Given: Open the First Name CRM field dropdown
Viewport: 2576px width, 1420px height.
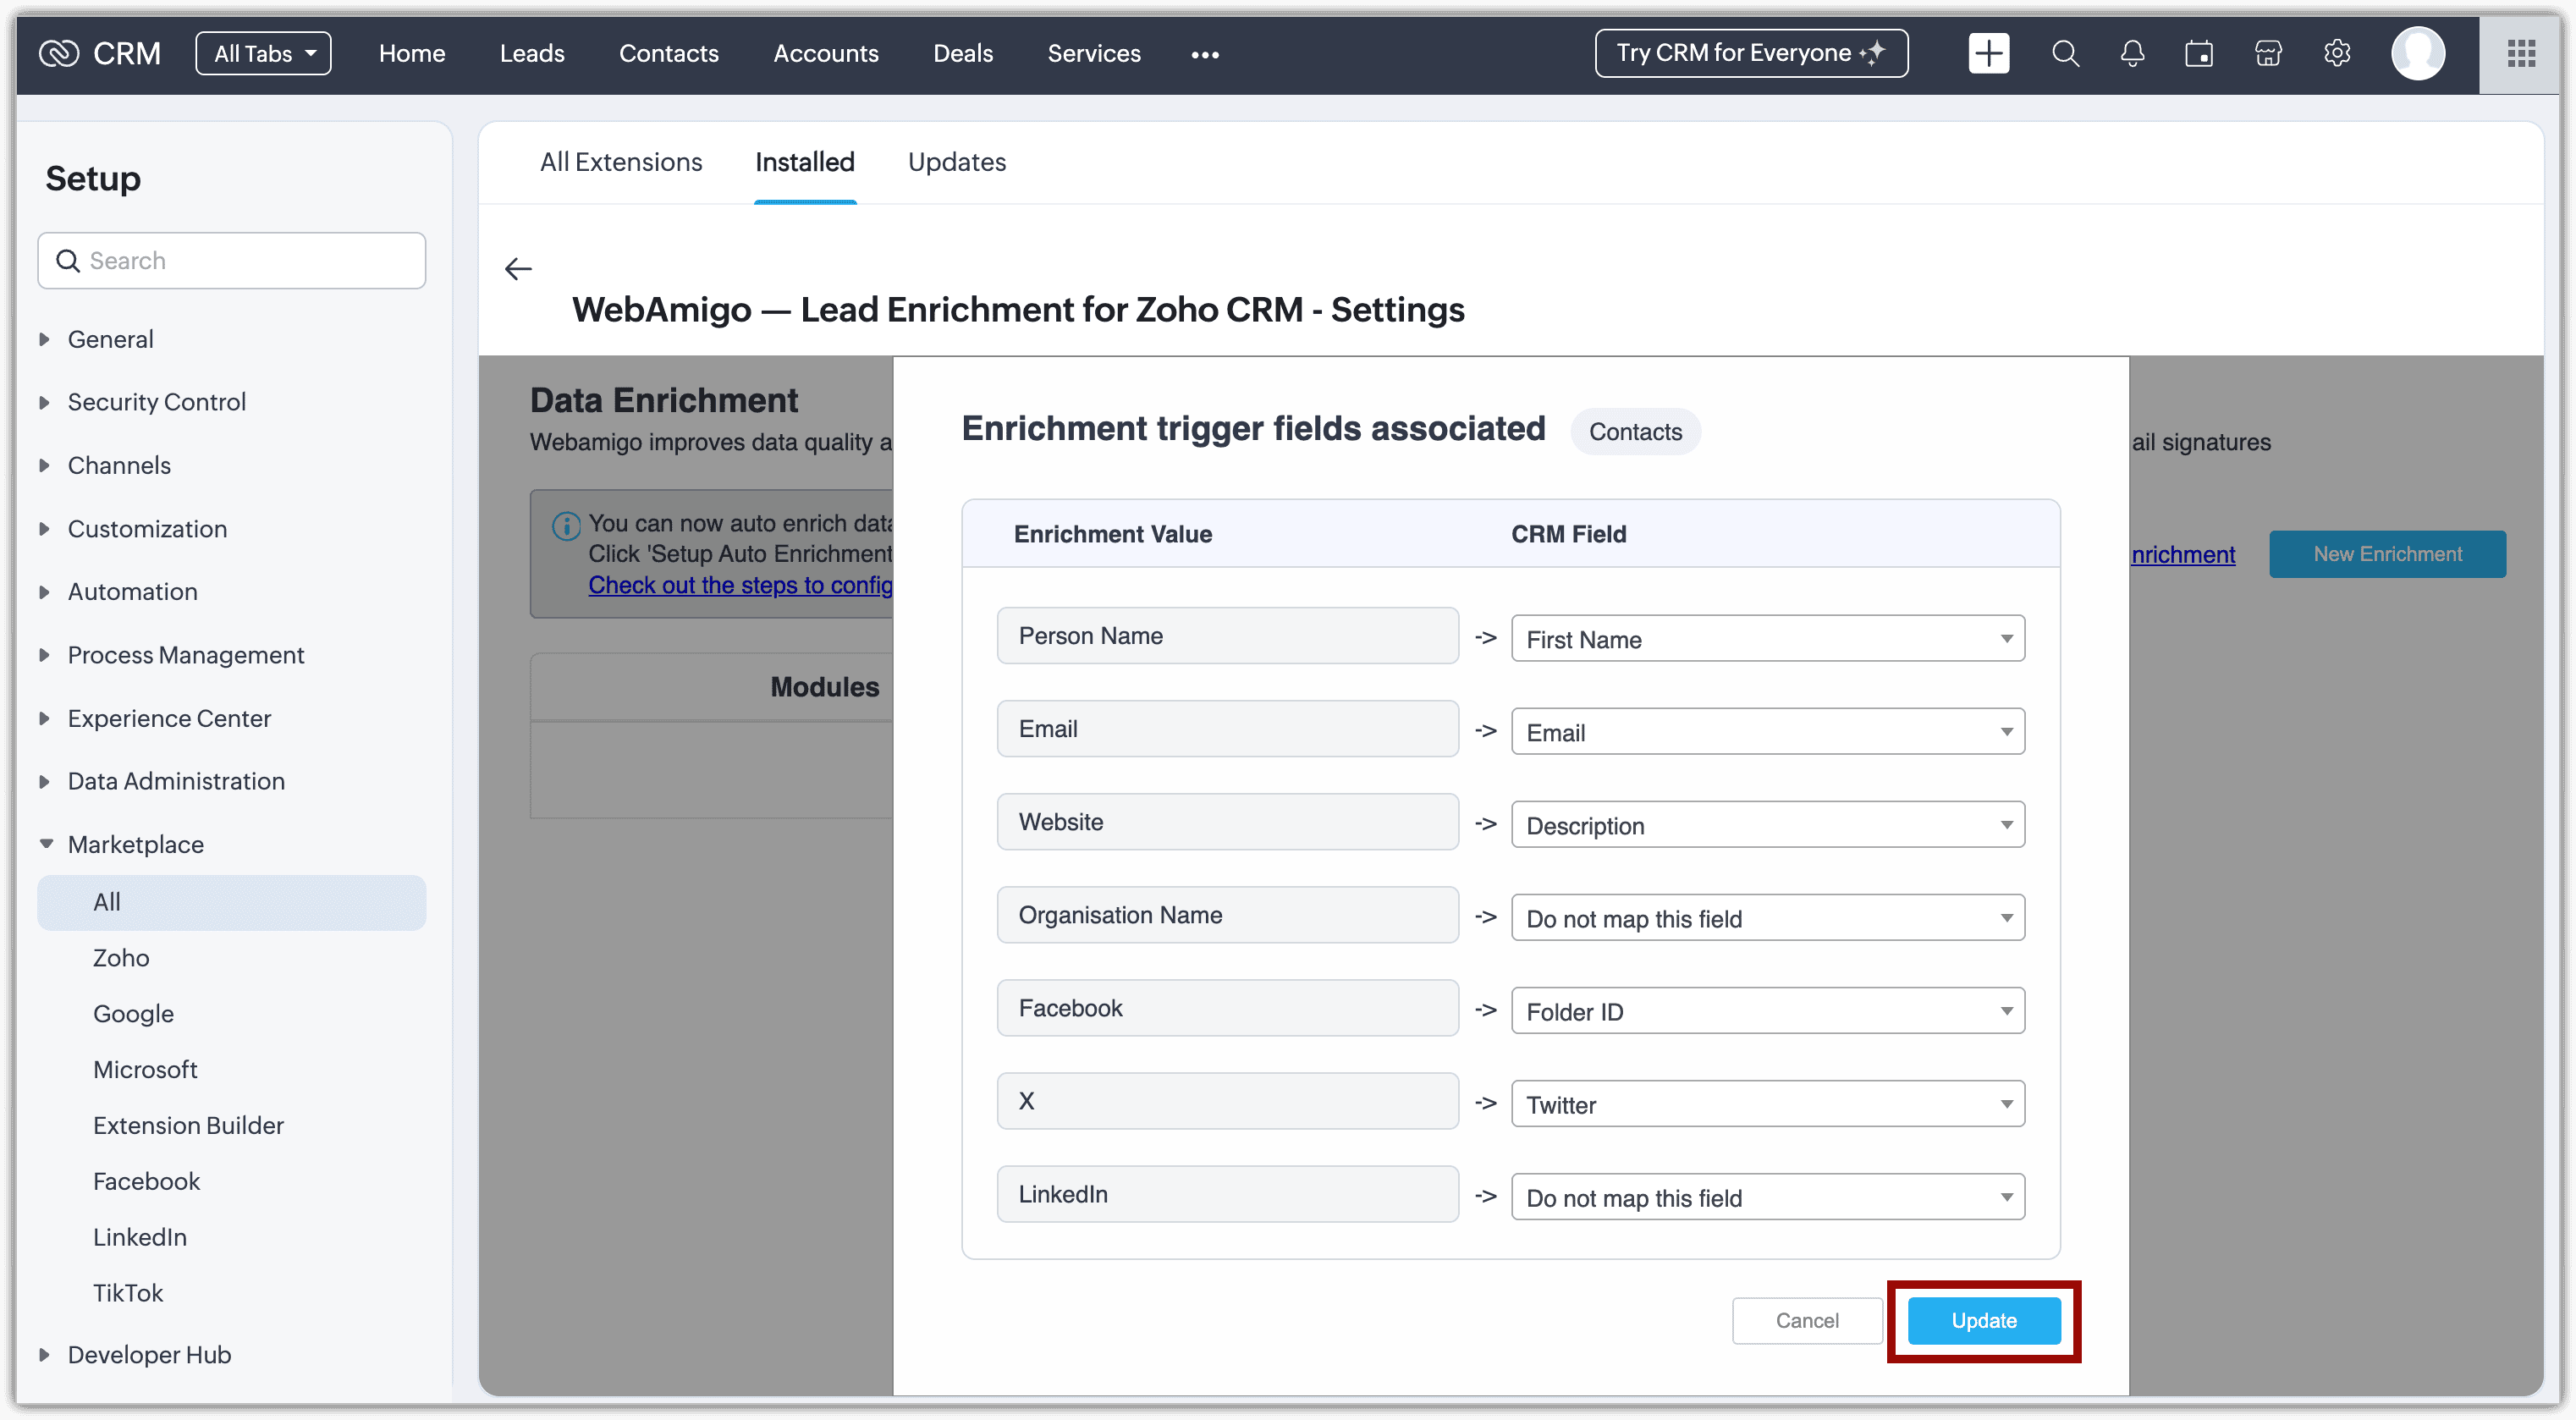Looking at the screenshot, I should click(1767, 639).
